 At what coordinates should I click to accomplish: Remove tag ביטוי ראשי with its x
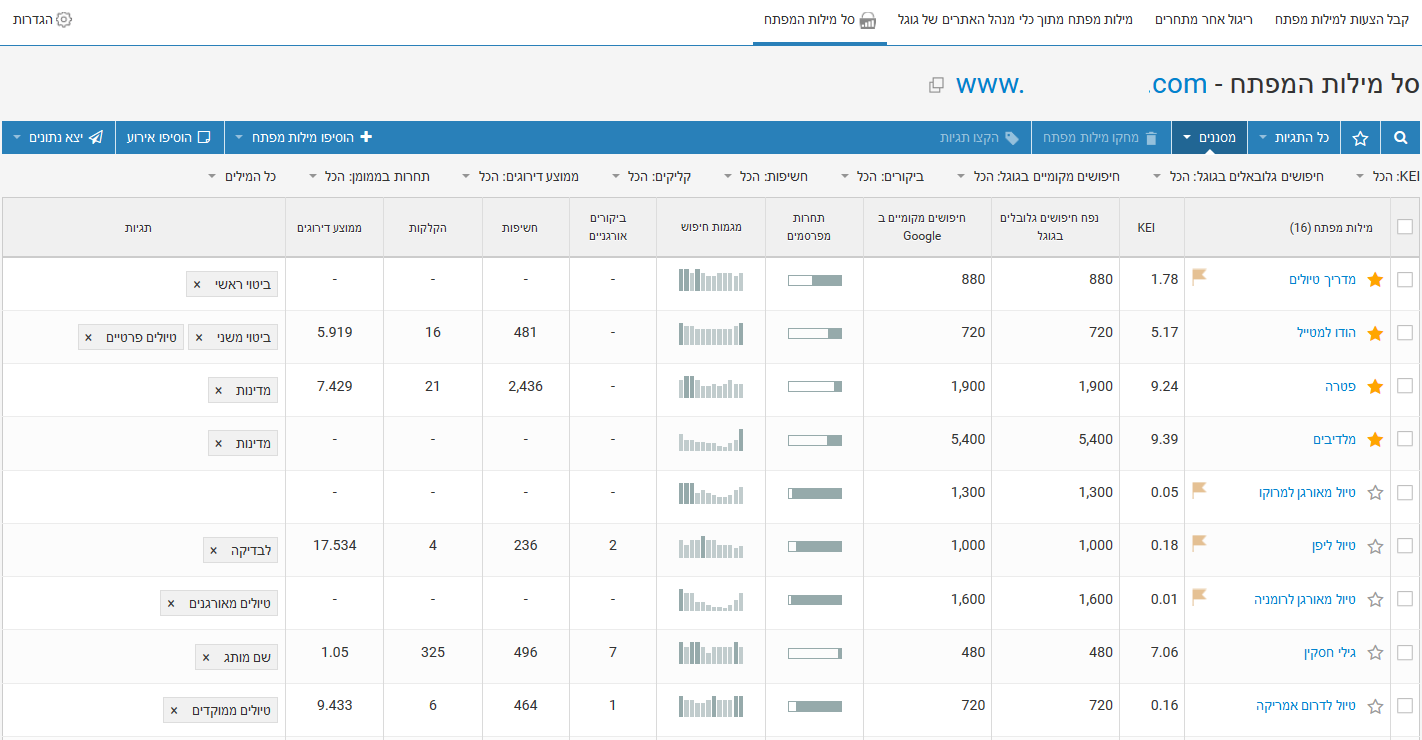[x=197, y=285]
